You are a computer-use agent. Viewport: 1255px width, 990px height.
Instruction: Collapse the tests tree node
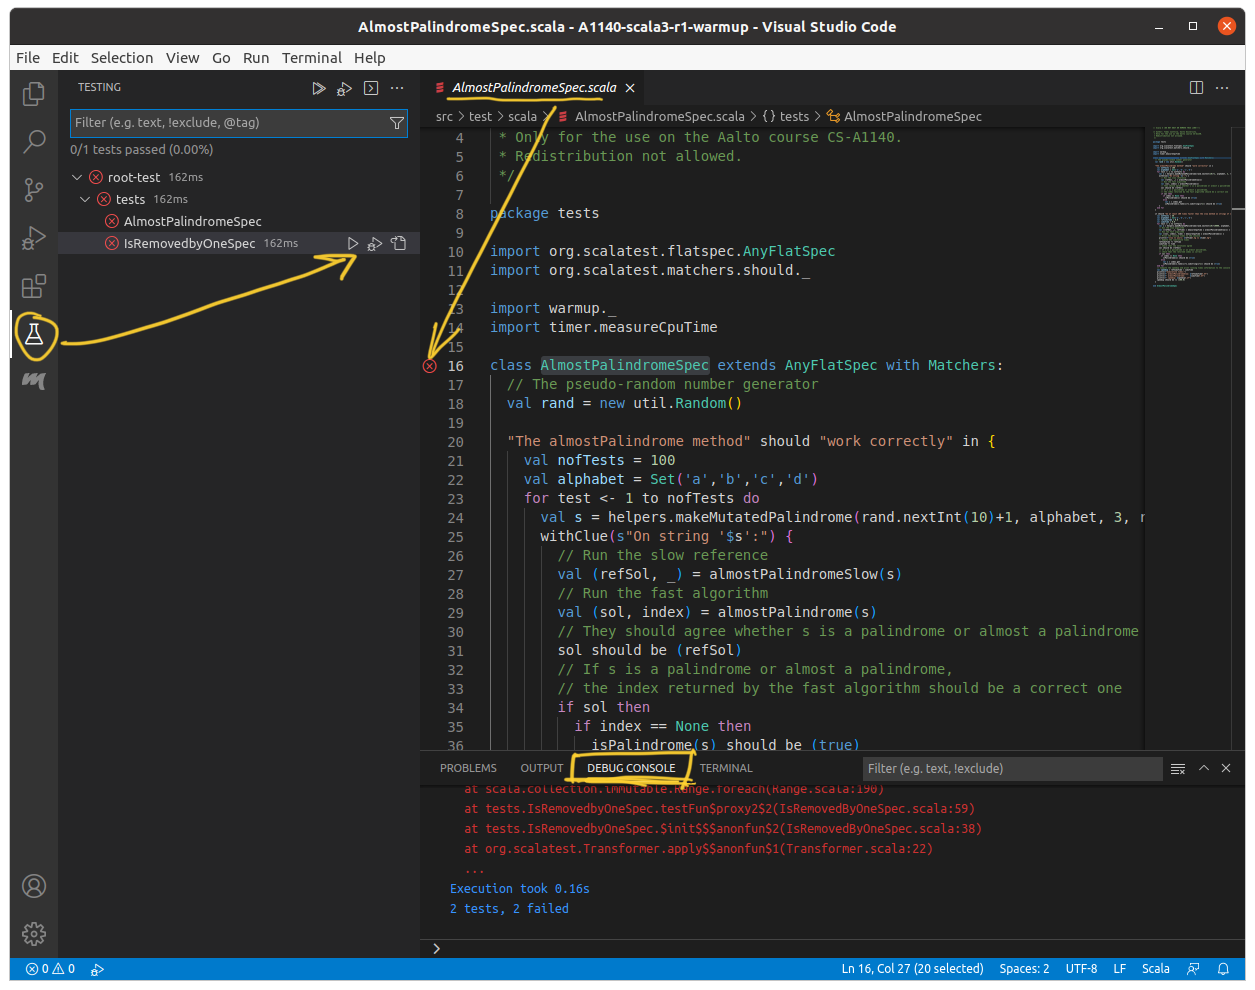pos(86,199)
